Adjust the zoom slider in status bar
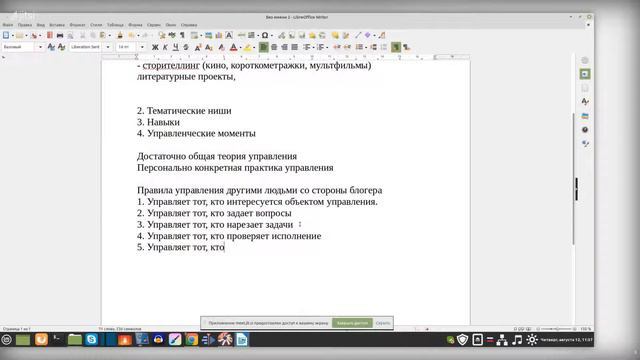 point(556,329)
